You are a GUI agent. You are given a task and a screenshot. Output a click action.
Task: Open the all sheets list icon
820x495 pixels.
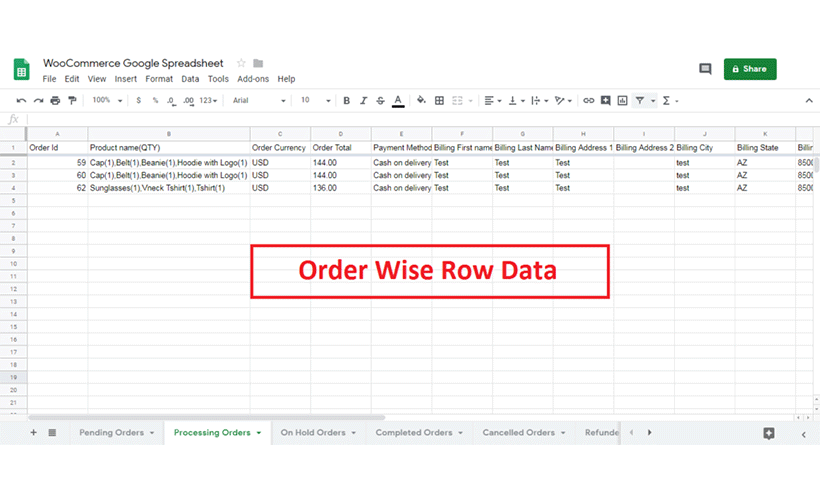coord(52,433)
